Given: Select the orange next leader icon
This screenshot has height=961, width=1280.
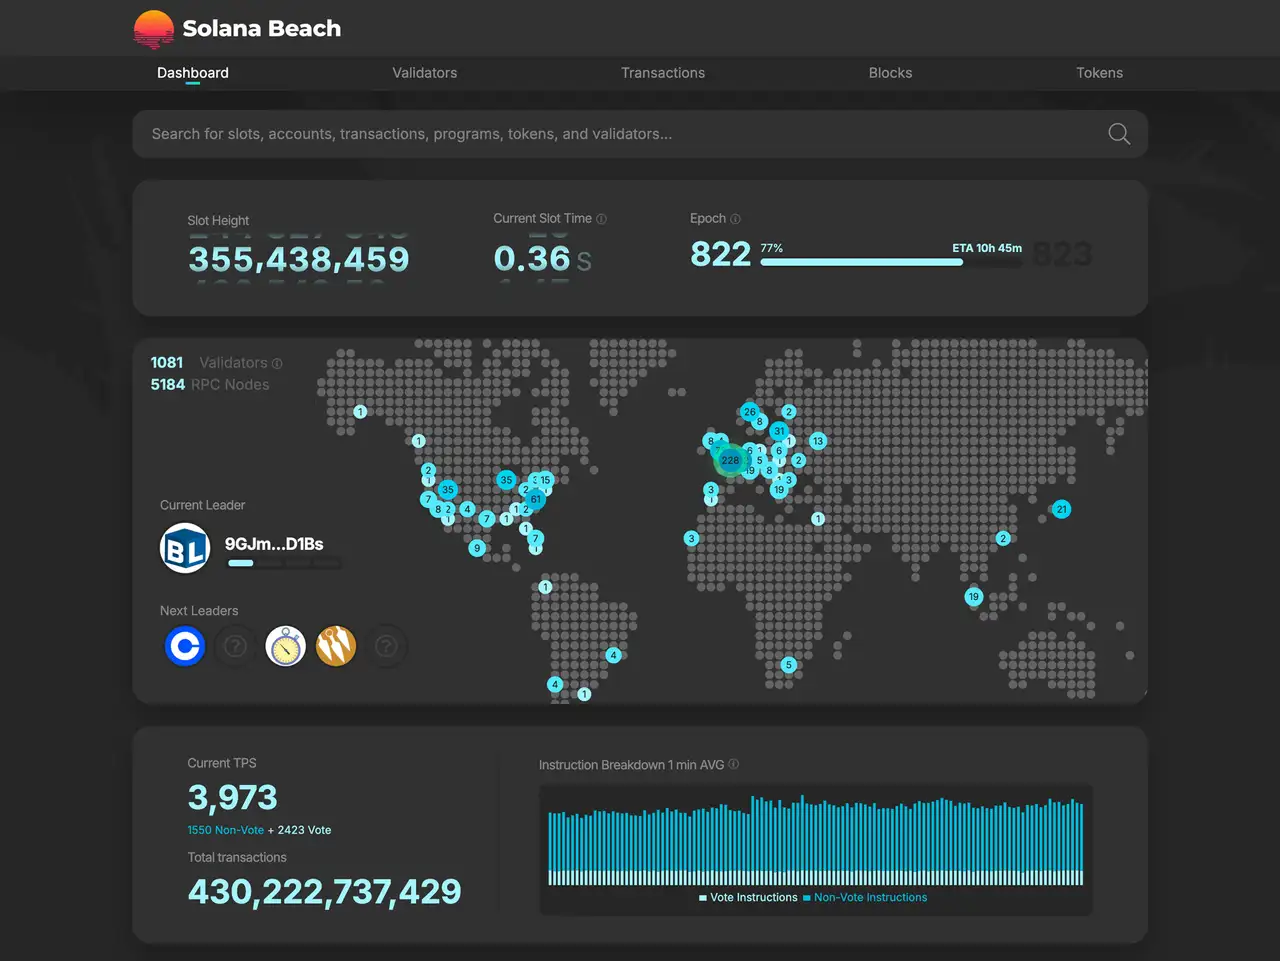Looking at the screenshot, I should (x=336, y=647).
